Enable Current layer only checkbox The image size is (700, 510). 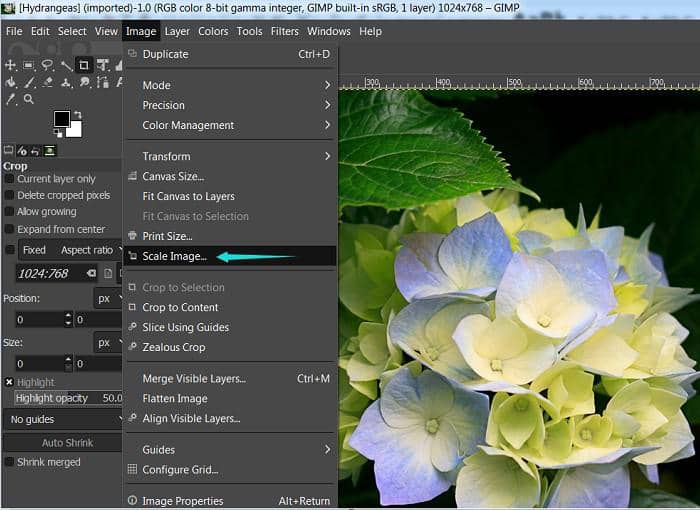pos(9,179)
